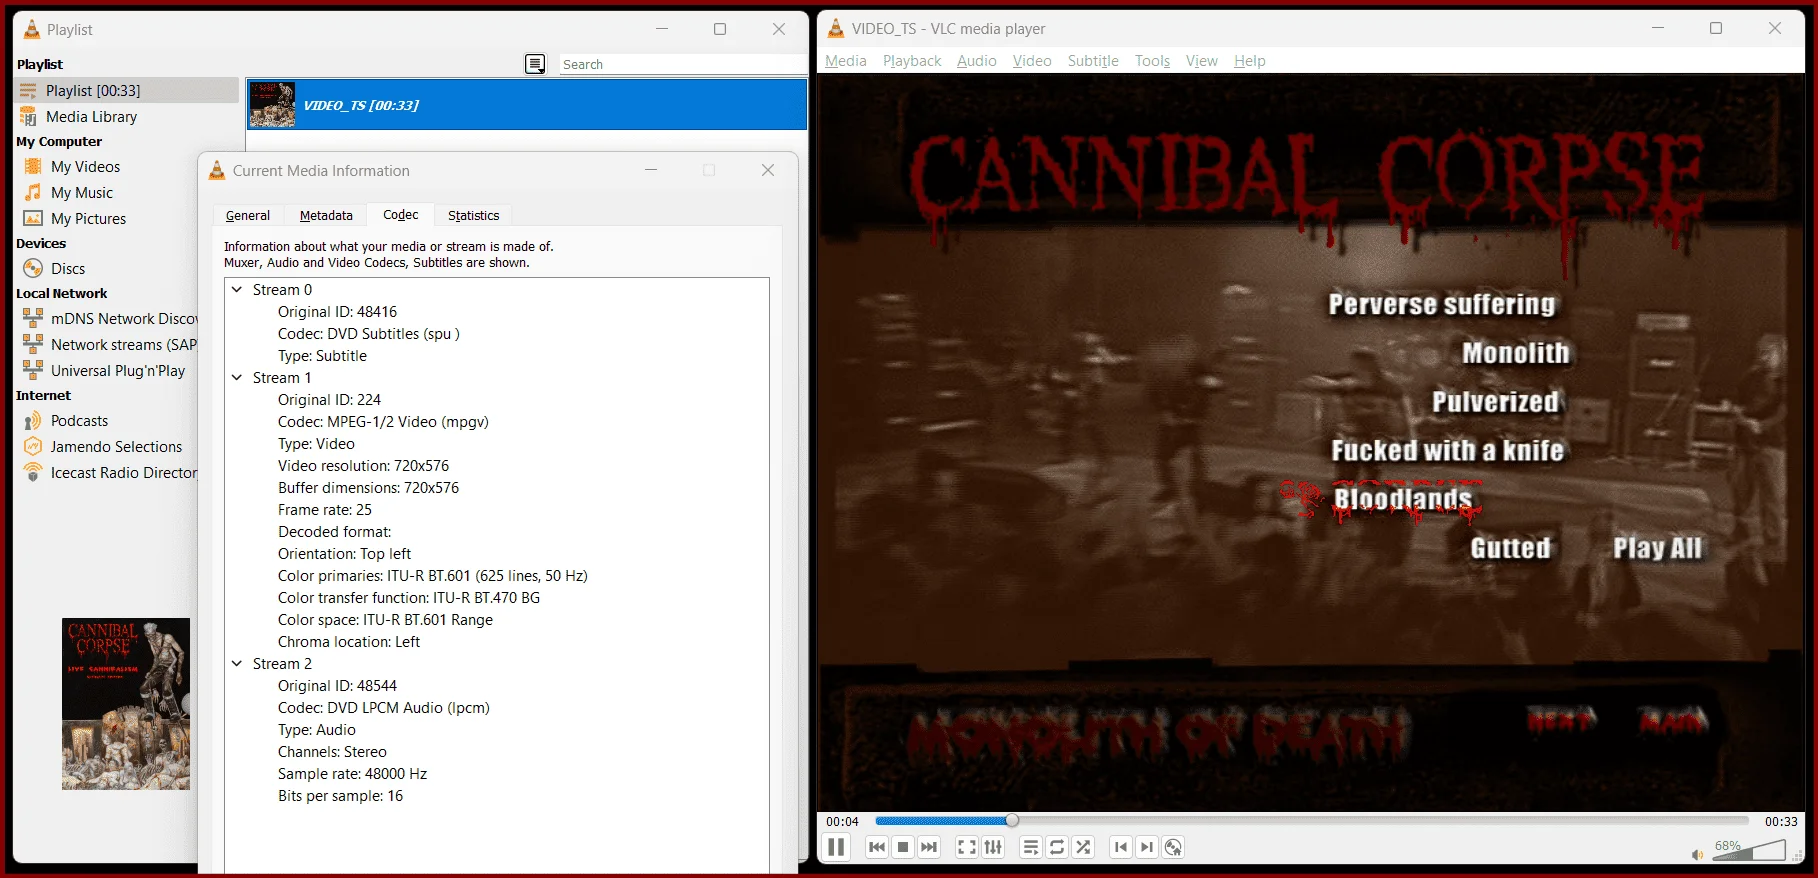Image resolution: width=1818 pixels, height=878 pixels.
Task: Change playlist view mode icon
Action: (x=536, y=64)
